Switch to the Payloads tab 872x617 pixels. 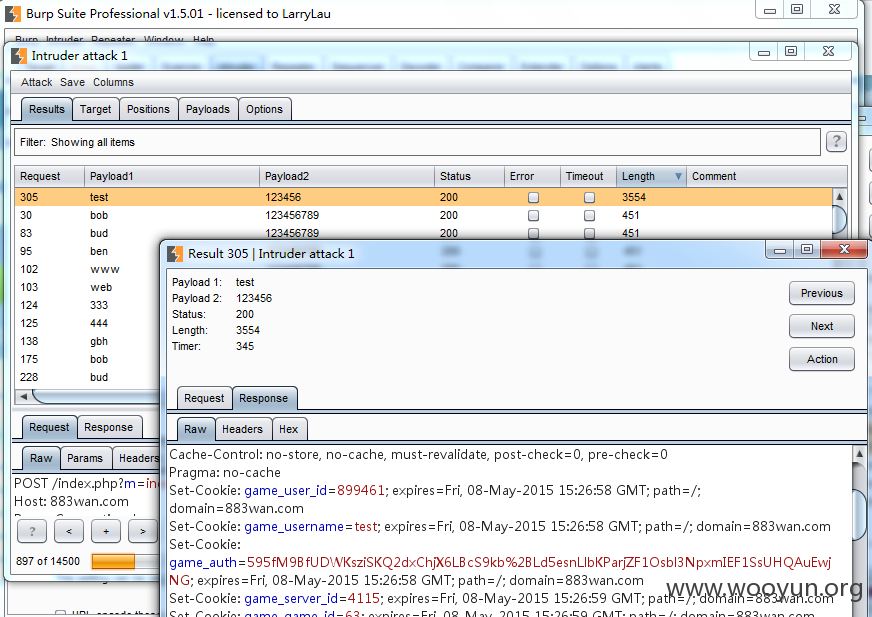208,109
